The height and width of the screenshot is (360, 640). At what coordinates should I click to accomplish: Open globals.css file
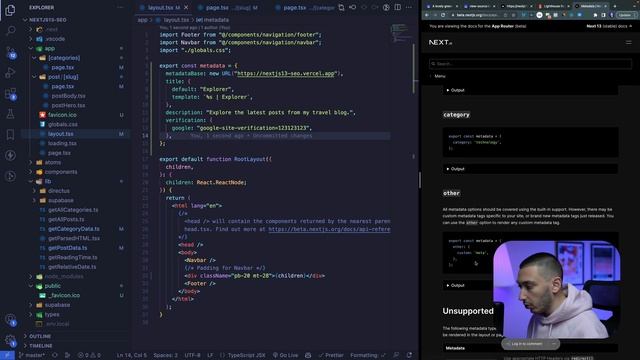(62, 124)
